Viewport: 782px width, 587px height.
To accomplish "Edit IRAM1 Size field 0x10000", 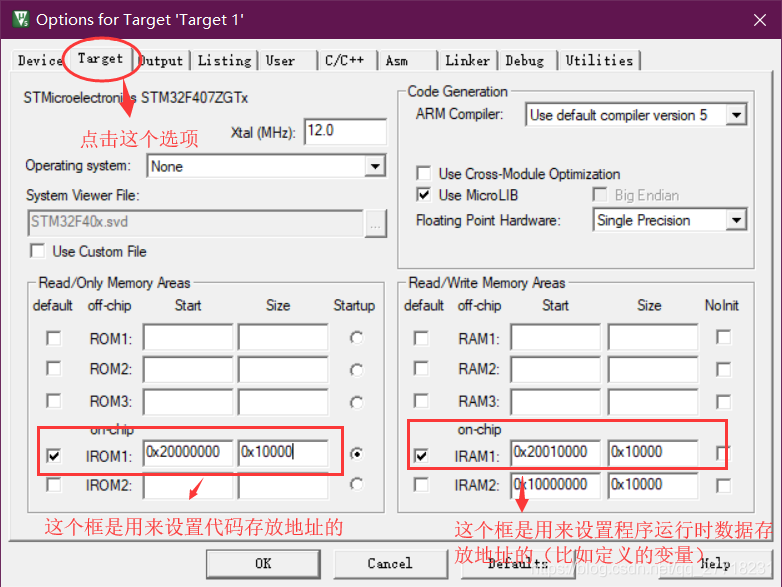I will [x=653, y=453].
